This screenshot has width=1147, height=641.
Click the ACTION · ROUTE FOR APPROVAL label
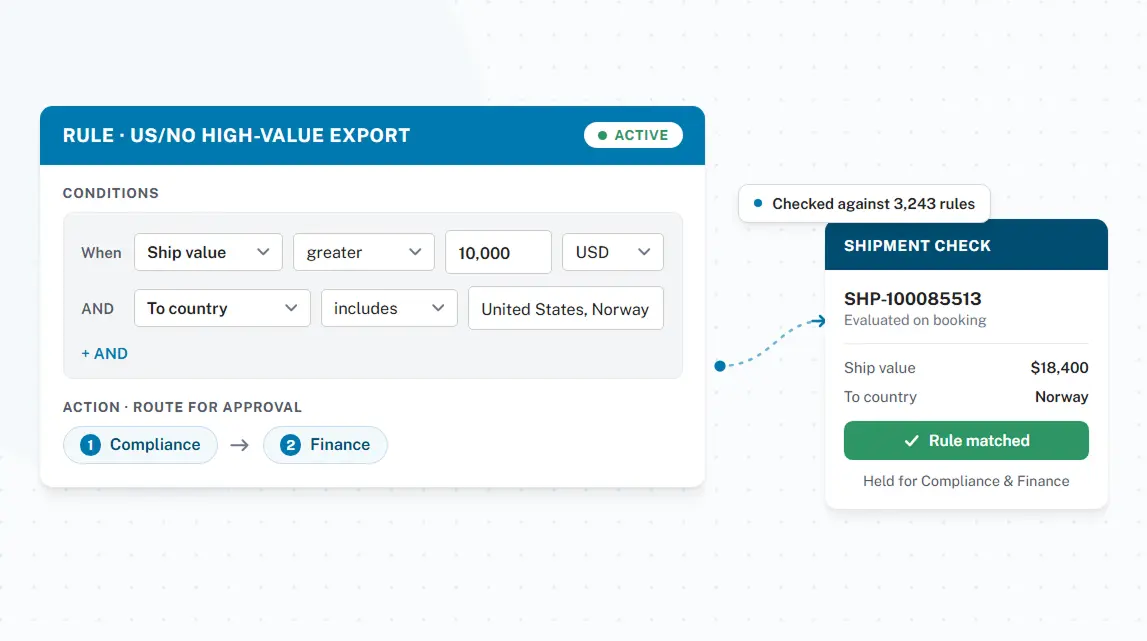click(x=182, y=407)
